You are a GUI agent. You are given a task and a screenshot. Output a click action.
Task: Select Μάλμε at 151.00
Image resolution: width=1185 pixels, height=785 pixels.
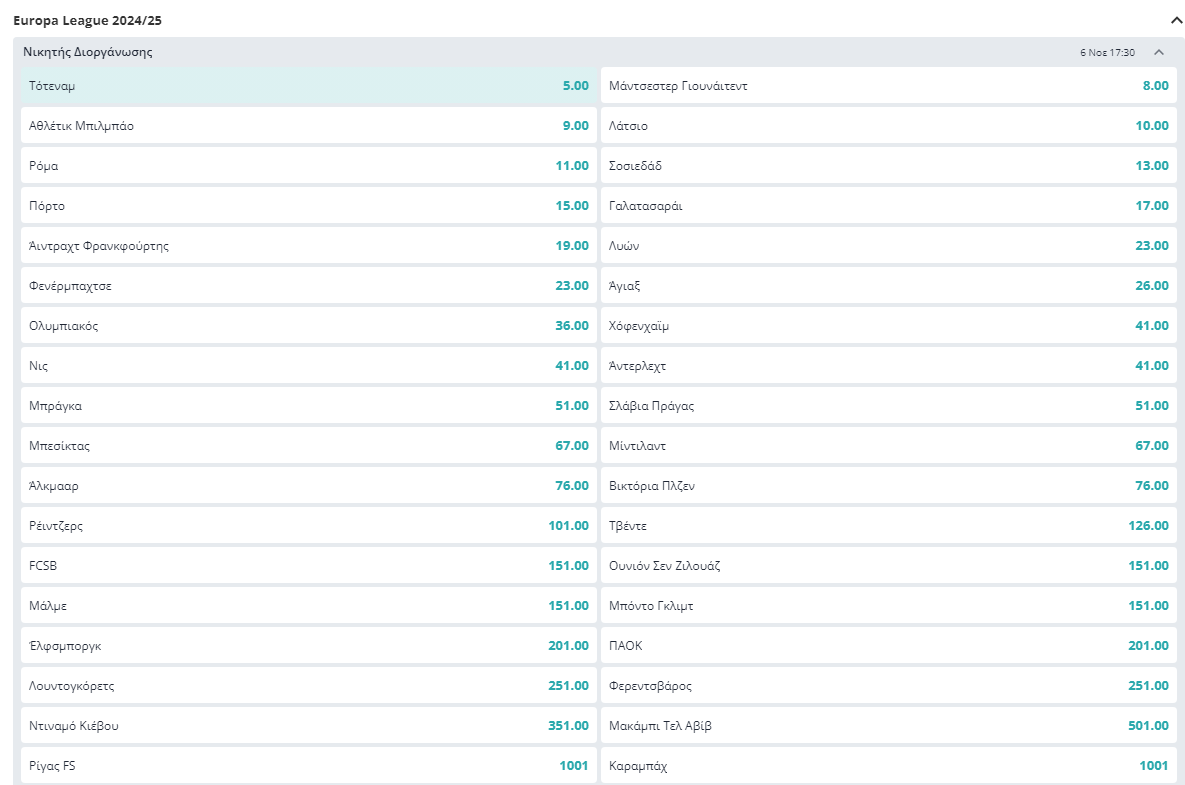click(x=308, y=606)
